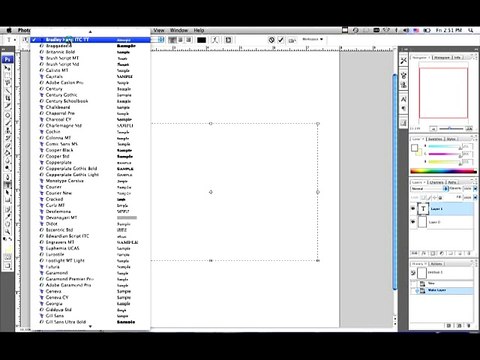The image size is (480, 360).
Task: Open Spotlight search in menu bar
Action: pyautogui.click(x=470, y=30)
